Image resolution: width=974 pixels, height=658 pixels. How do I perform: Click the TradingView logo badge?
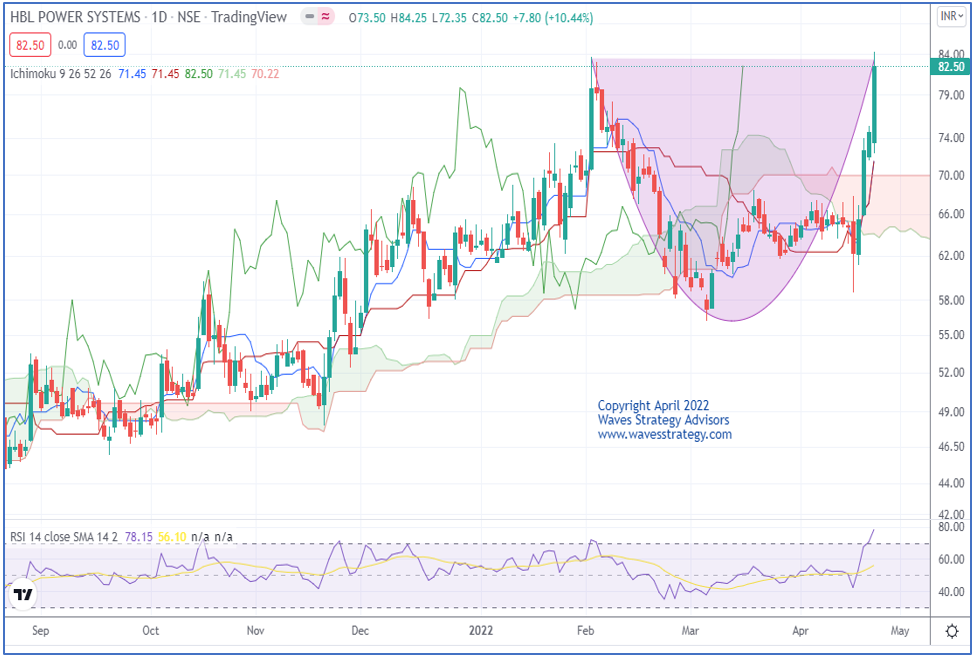[x=23, y=595]
